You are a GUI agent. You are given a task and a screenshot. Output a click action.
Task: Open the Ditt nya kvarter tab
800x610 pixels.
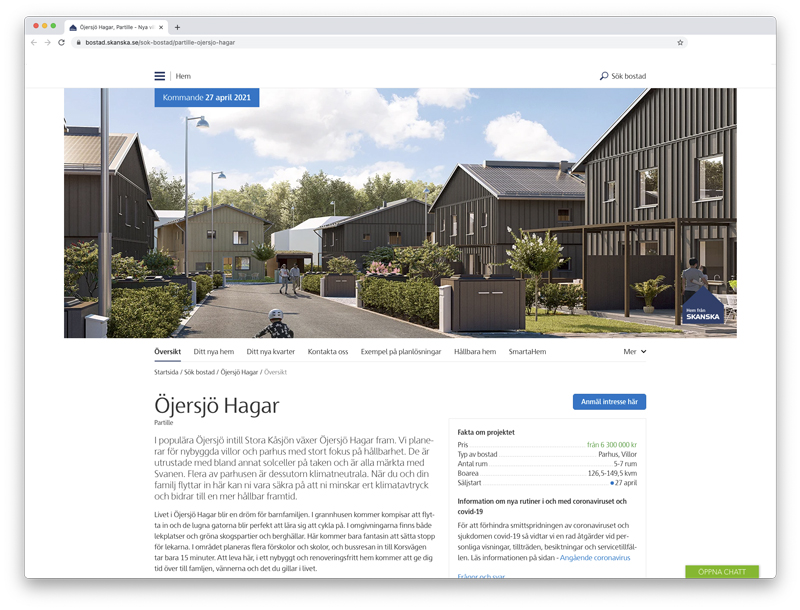[x=271, y=352]
